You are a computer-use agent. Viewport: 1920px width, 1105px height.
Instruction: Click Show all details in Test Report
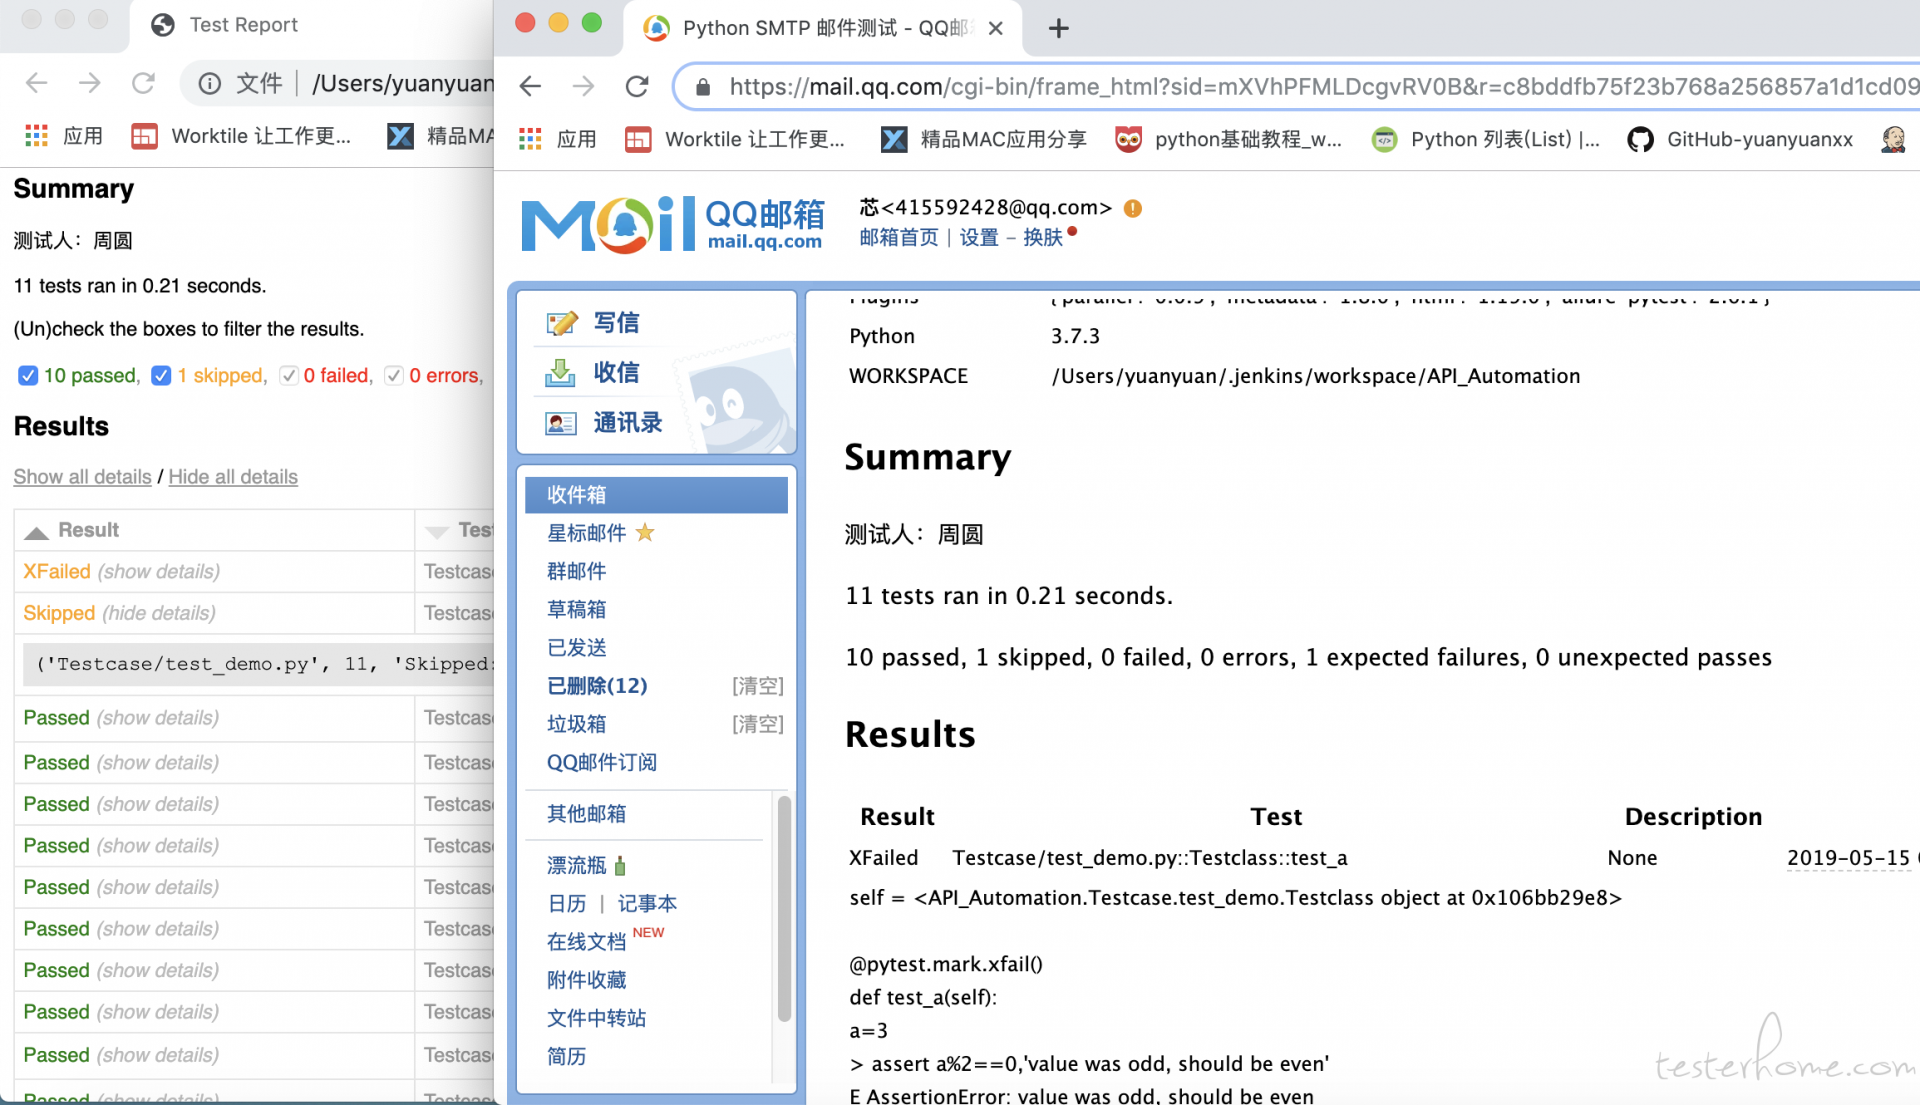pos(82,476)
